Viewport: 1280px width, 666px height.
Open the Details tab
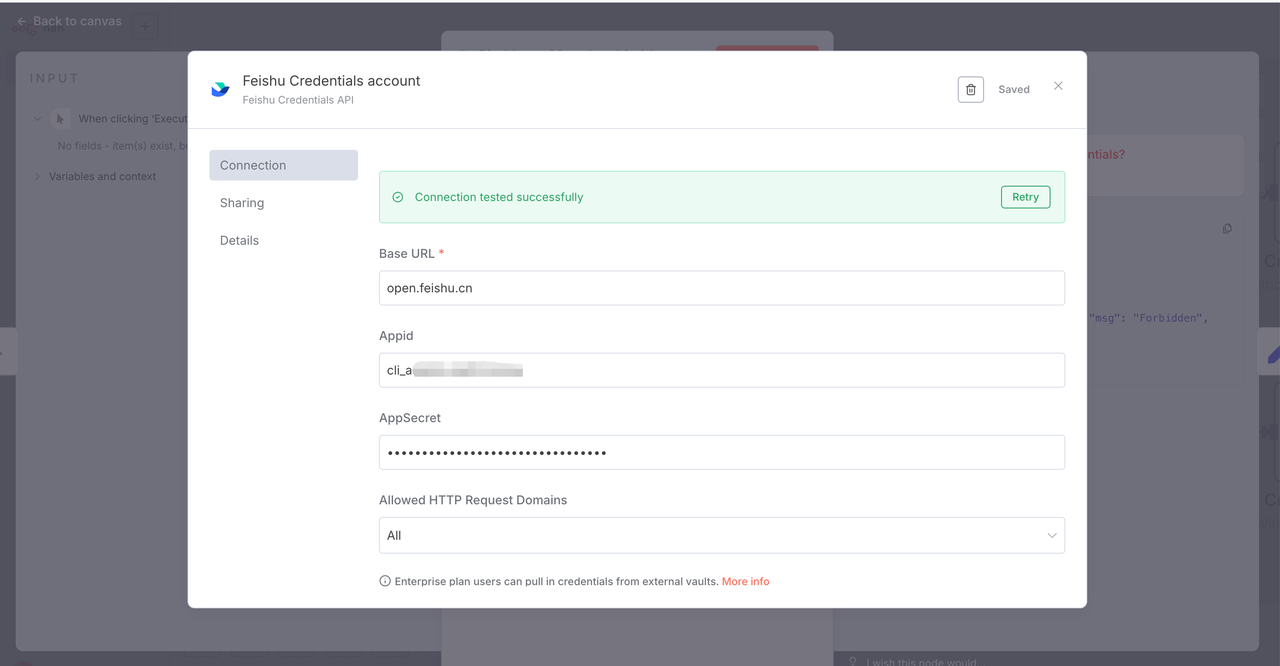[x=239, y=241]
